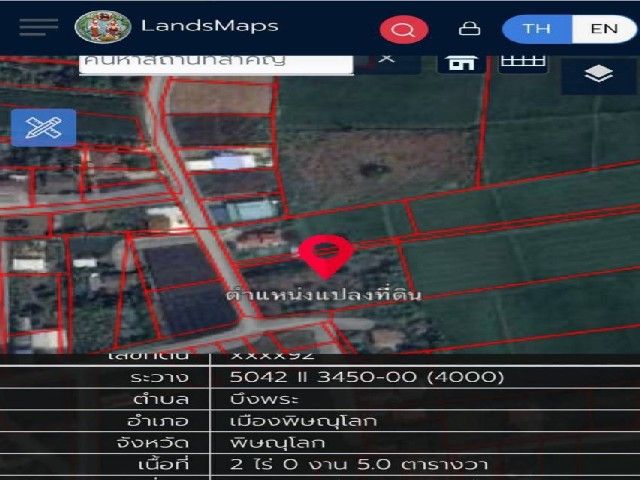Select the area value 2 ไร่ 0 งาน 5.0 ตารางวา
This screenshot has width=640, height=480.
point(359,464)
